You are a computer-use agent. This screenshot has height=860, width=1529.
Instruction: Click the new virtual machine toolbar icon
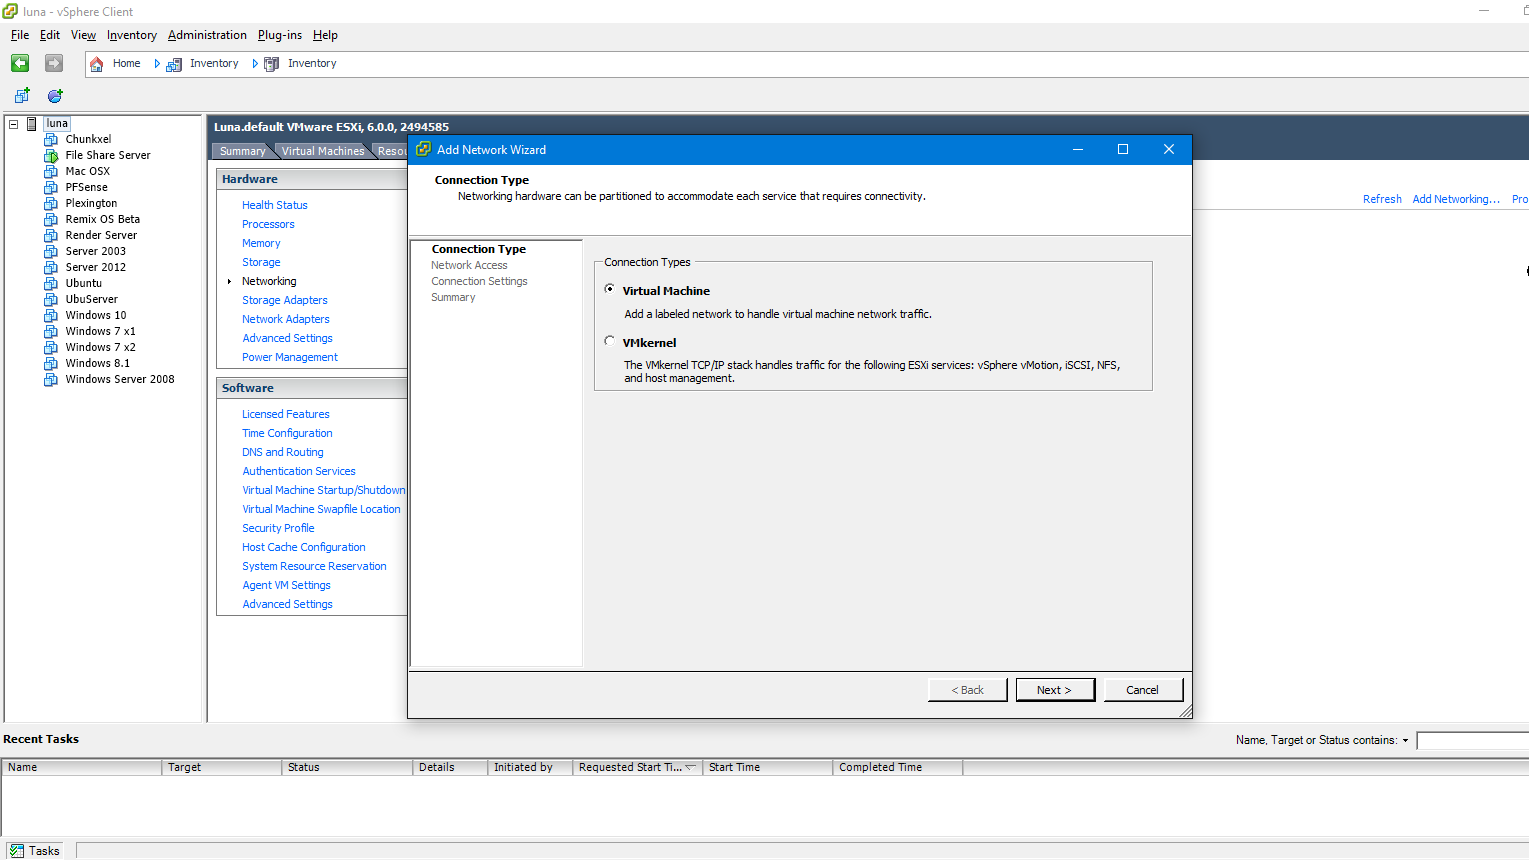tap(22, 96)
